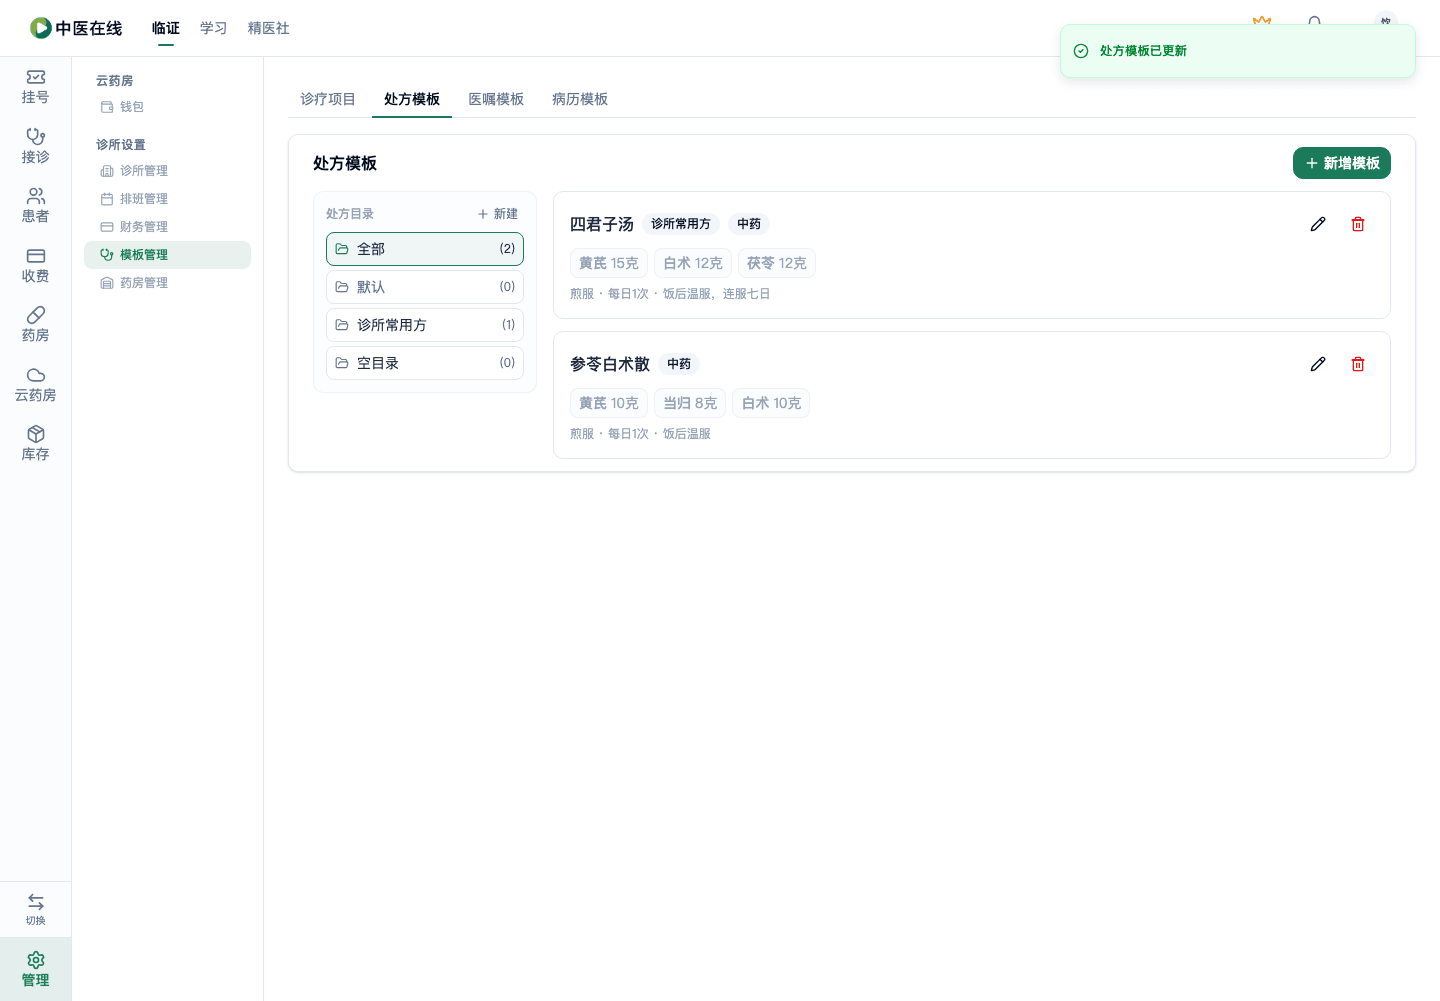Open 接诊 in the left sidebar
The height and width of the screenshot is (1001, 1440).
coord(35,146)
